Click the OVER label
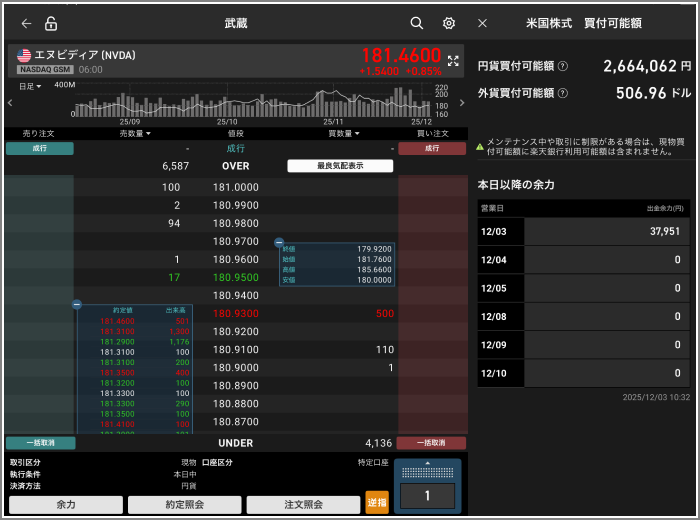The height and width of the screenshot is (520, 700). pos(236,166)
